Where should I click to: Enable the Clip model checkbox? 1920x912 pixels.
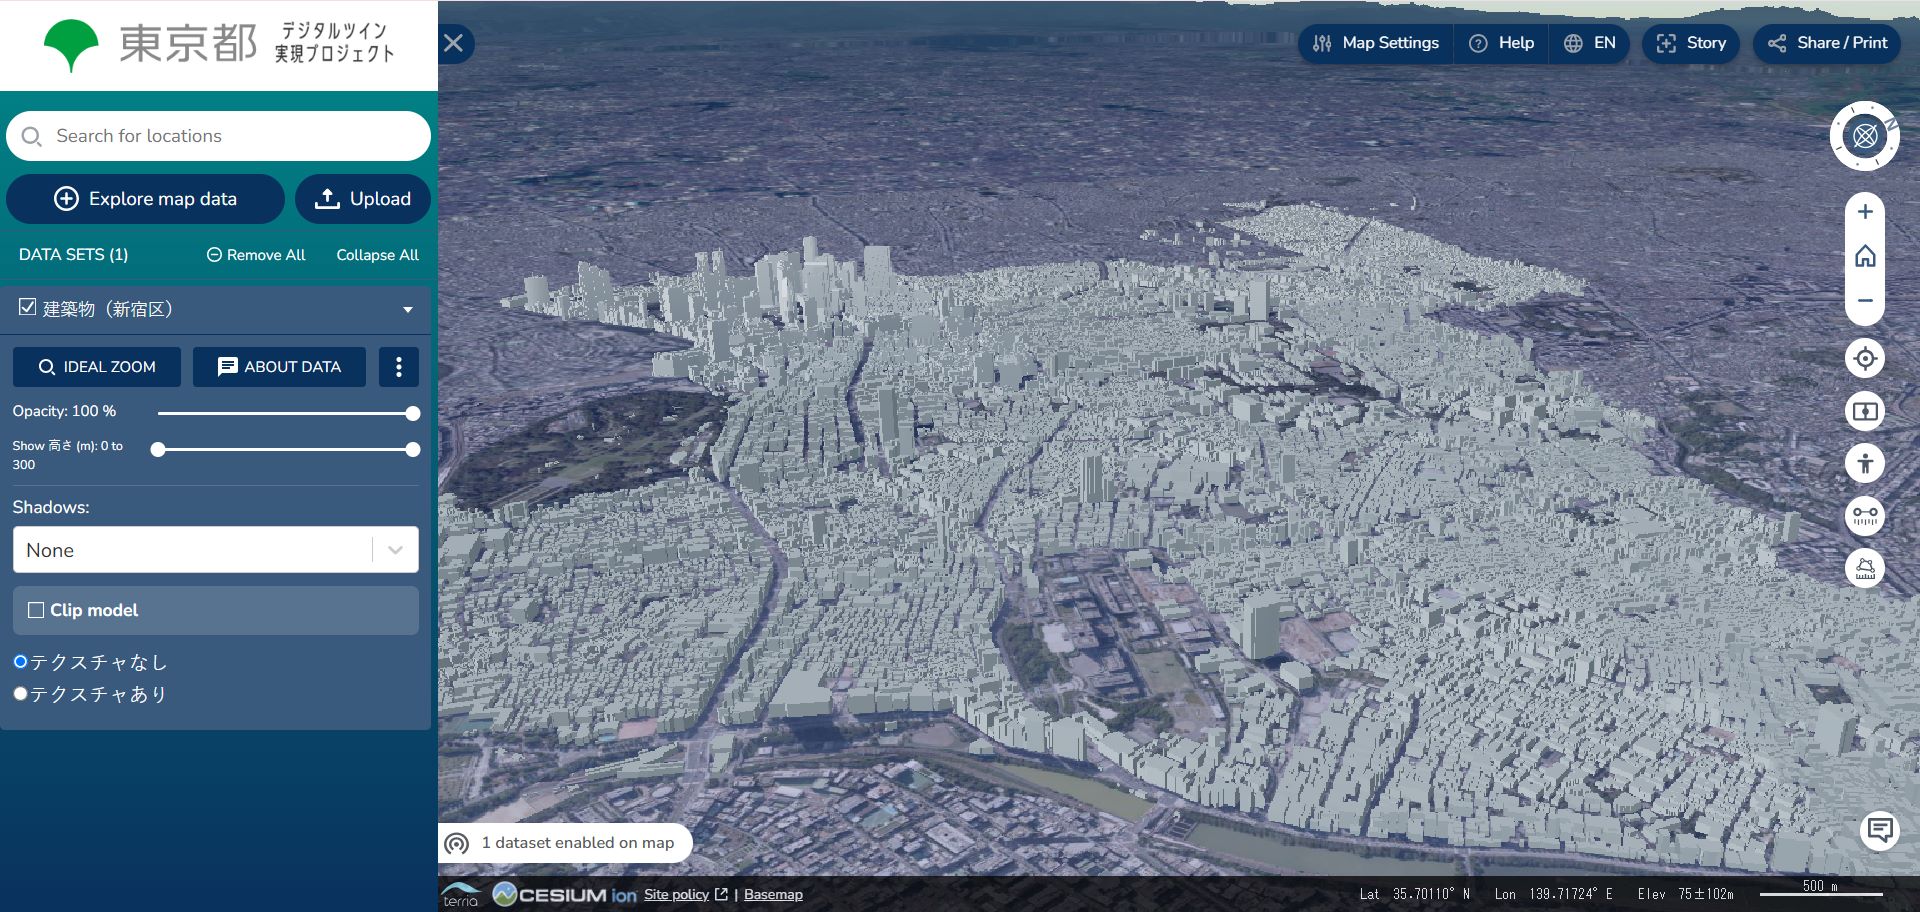tap(36, 610)
